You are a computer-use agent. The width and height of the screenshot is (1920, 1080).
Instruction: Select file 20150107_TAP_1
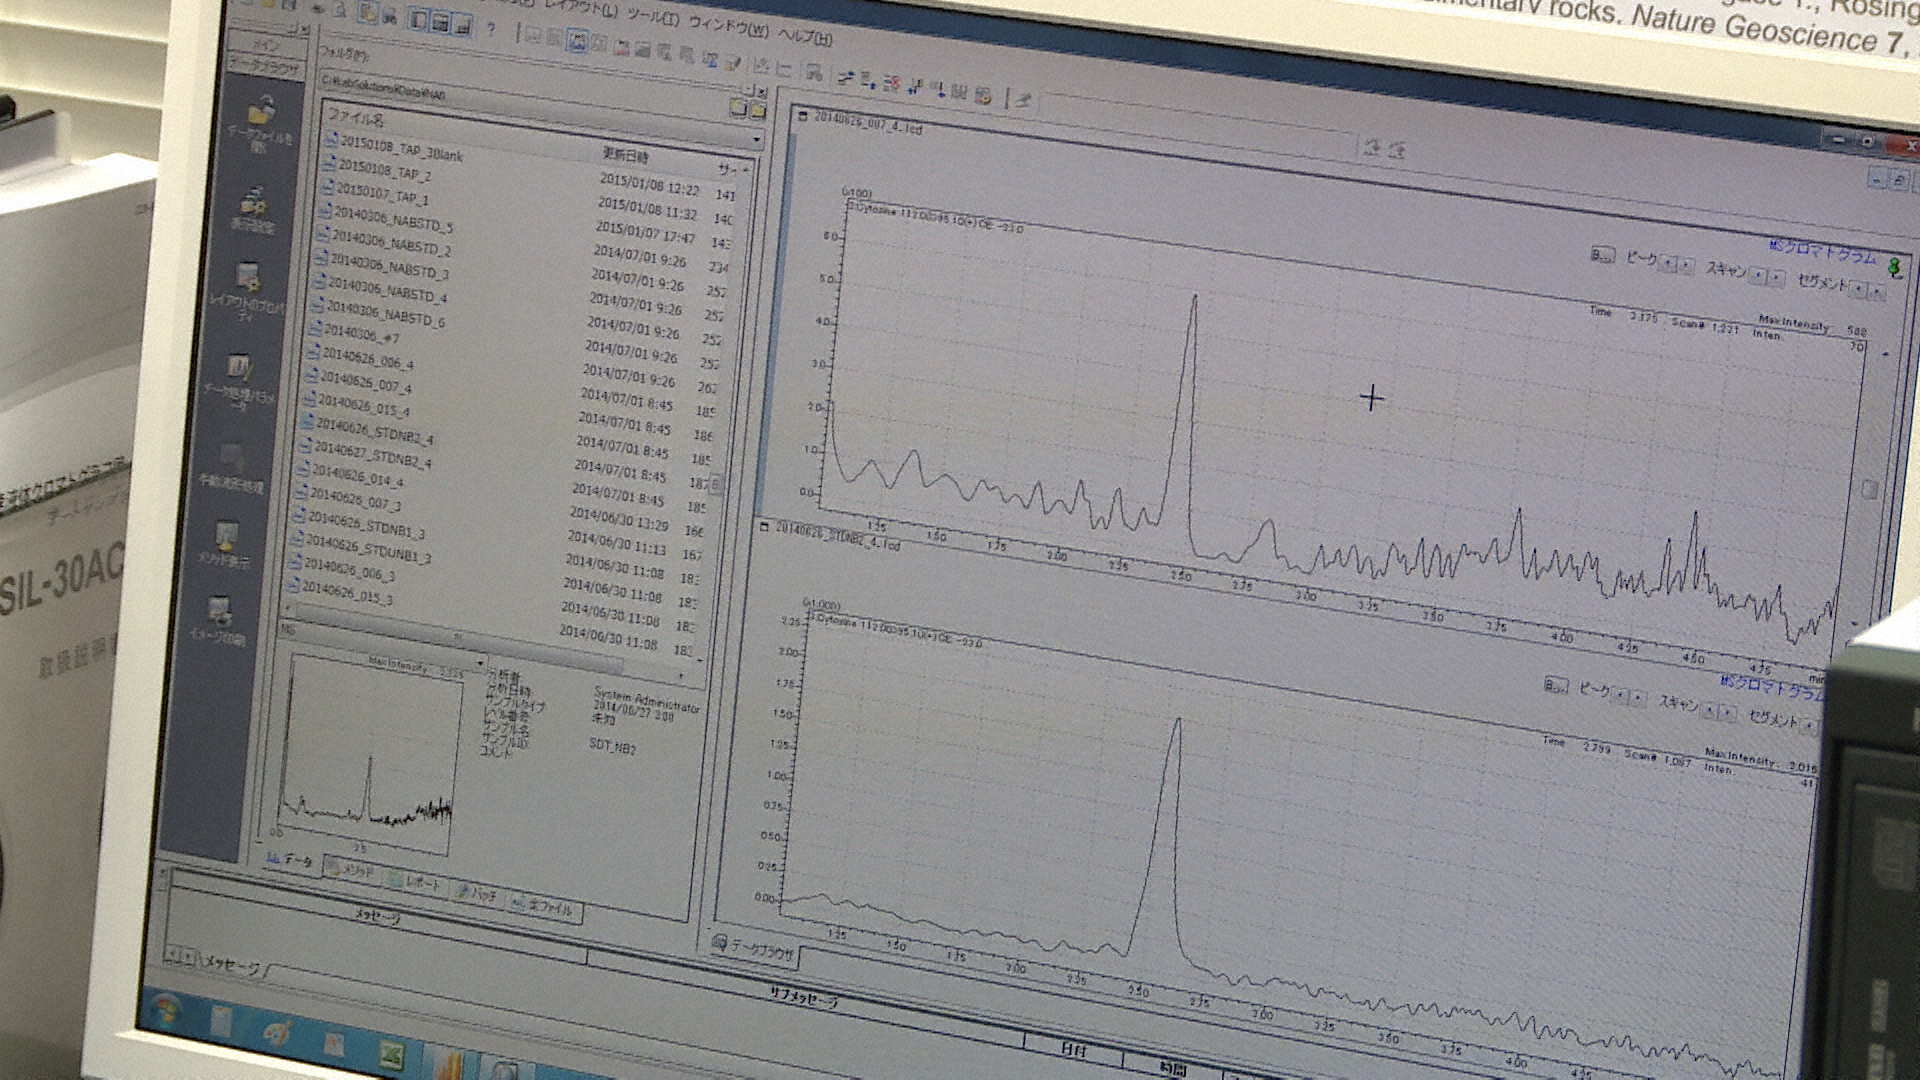coord(373,193)
